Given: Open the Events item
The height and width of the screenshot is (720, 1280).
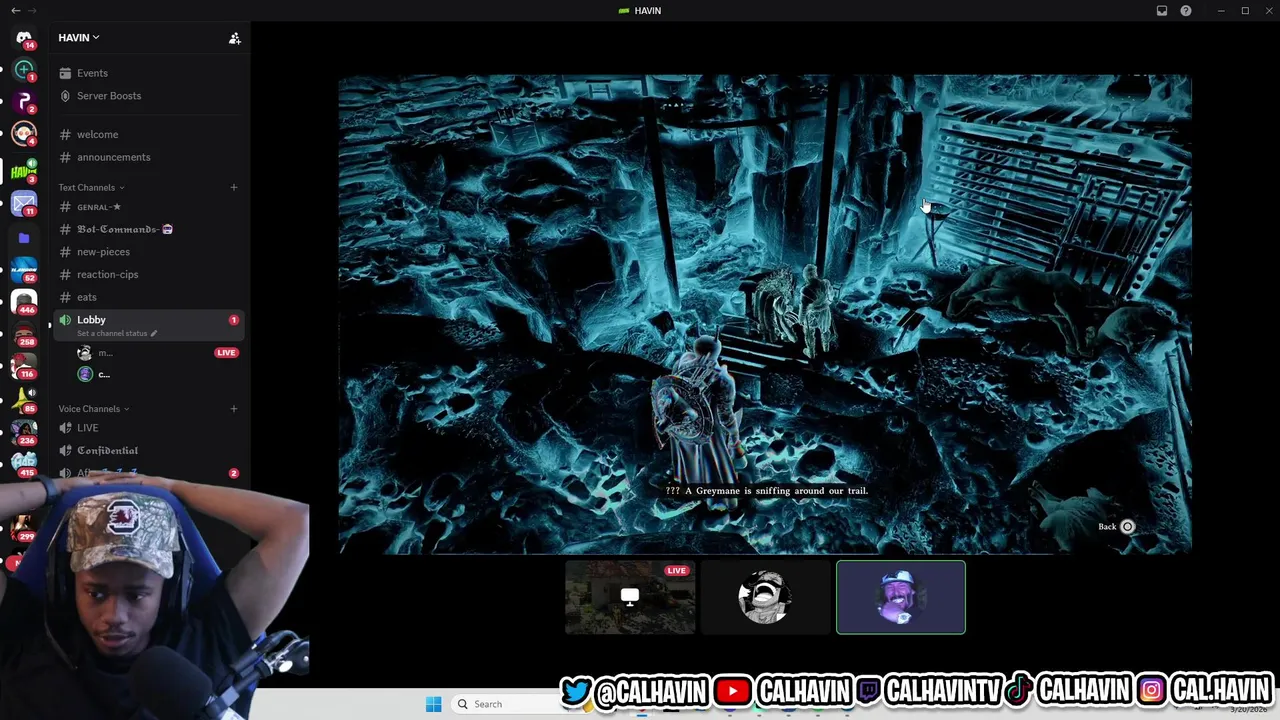Looking at the screenshot, I should 150,73.
